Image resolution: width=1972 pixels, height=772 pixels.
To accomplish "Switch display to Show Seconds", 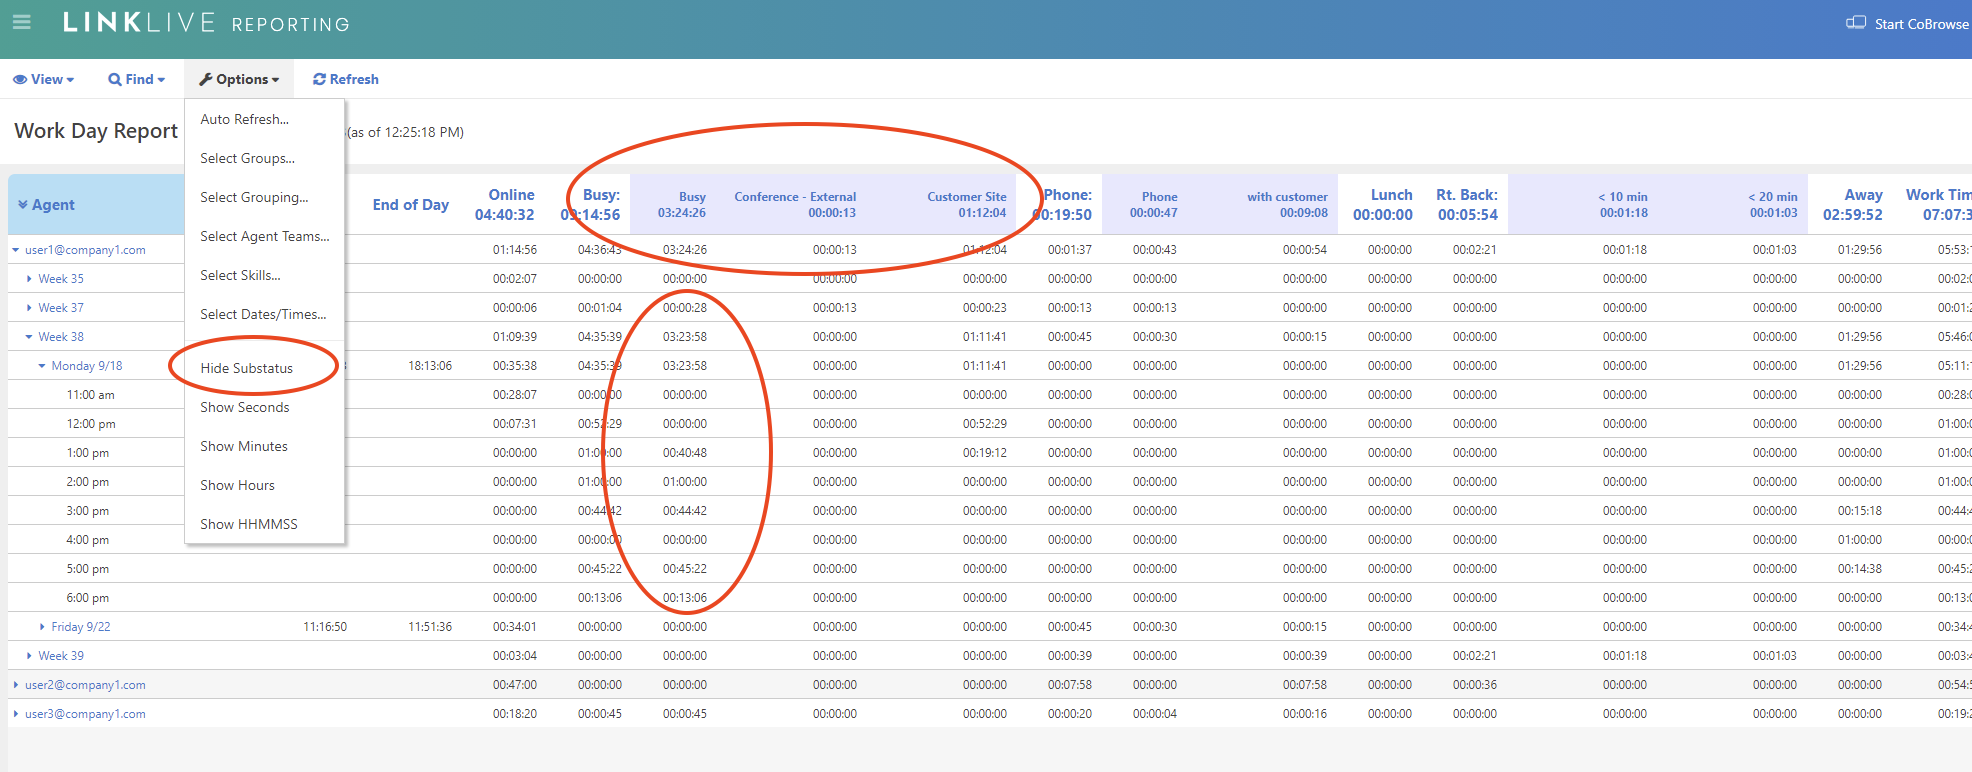I will (244, 407).
